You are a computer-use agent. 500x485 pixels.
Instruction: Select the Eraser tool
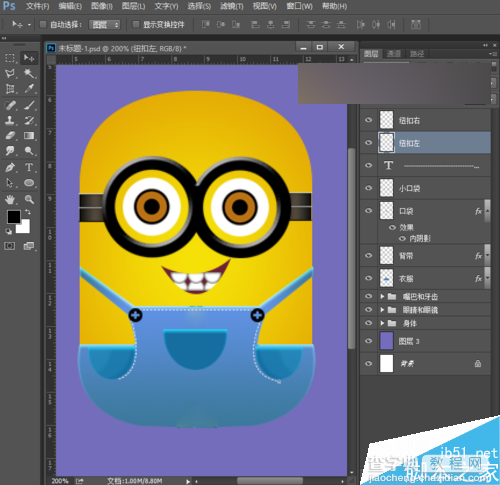pyautogui.click(x=10, y=136)
